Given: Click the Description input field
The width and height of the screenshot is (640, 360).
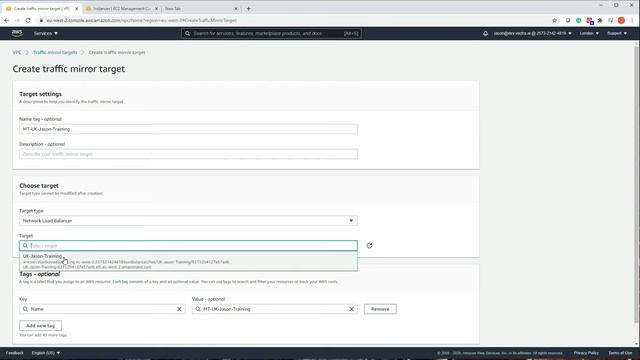Looking at the screenshot, I should [189, 154].
